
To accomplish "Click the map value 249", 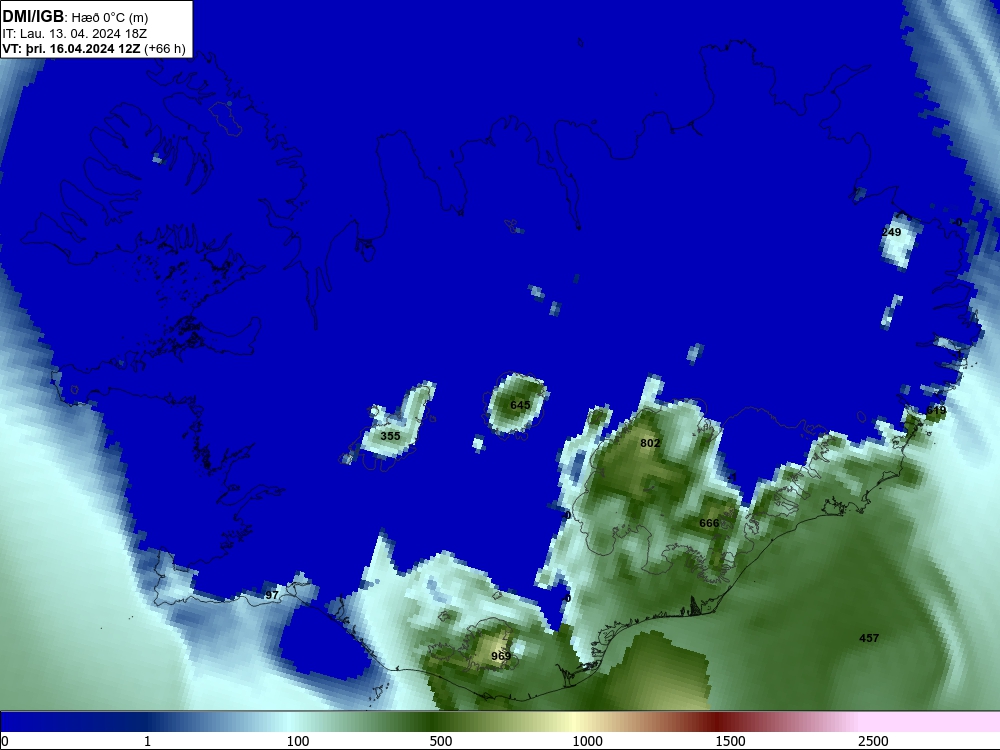I will coord(891,232).
